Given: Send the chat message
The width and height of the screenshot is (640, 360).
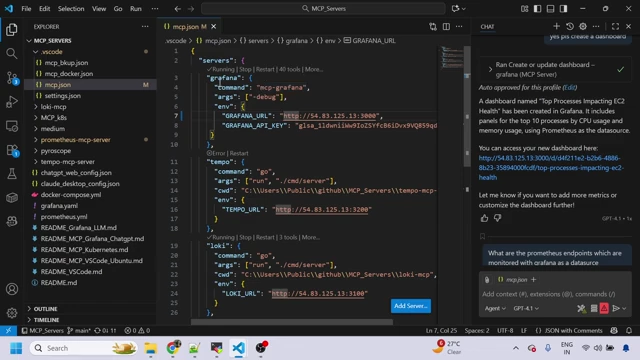Looking at the screenshot, I should [x=616, y=309].
